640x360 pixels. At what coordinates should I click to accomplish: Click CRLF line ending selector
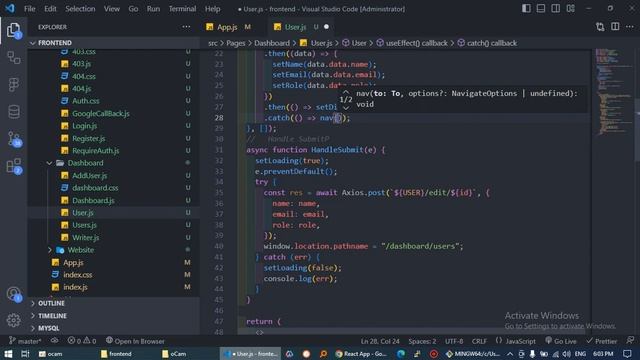[479, 341]
